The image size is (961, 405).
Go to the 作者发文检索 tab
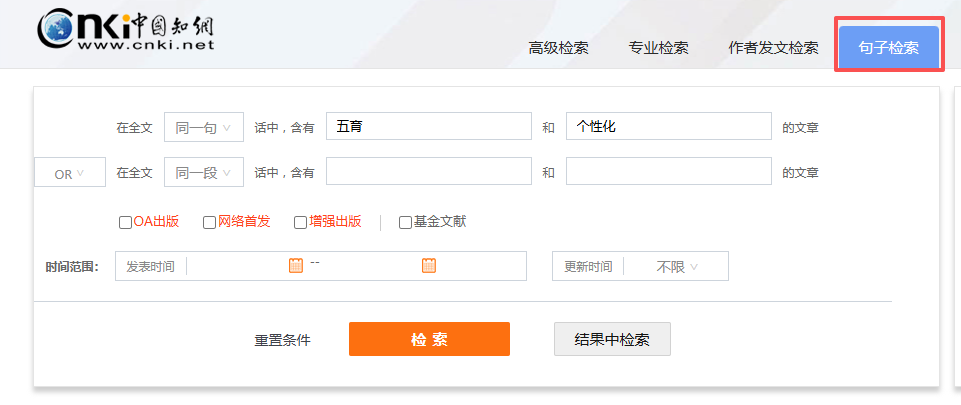click(x=773, y=48)
